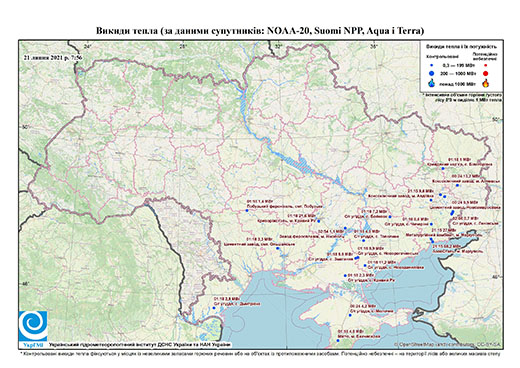The height and width of the screenshot is (368, 520).
Task: Click the small blue dot legend symbol
Action: coord(432,65)
